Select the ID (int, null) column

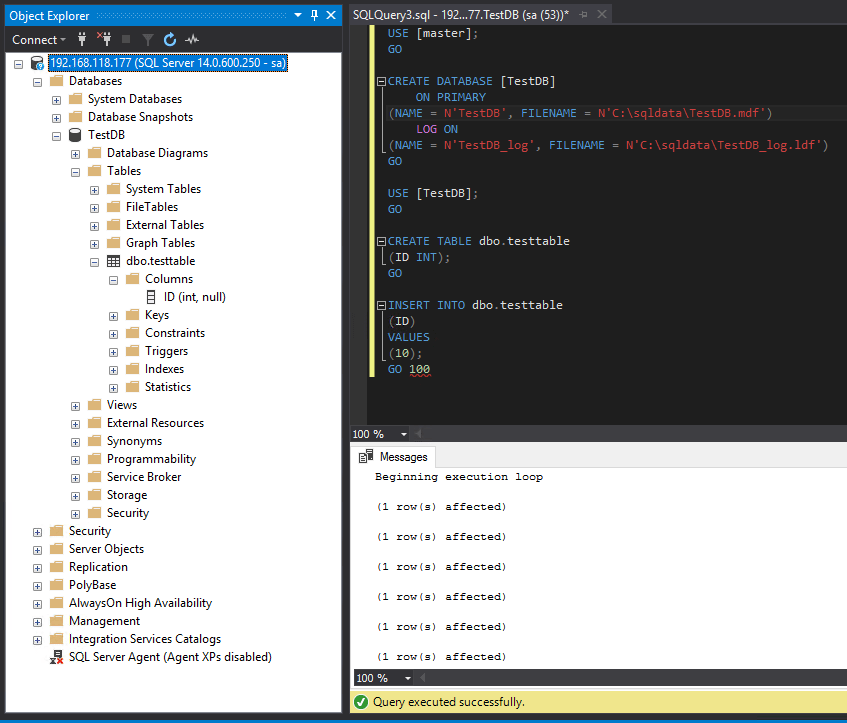click(194, 297)
